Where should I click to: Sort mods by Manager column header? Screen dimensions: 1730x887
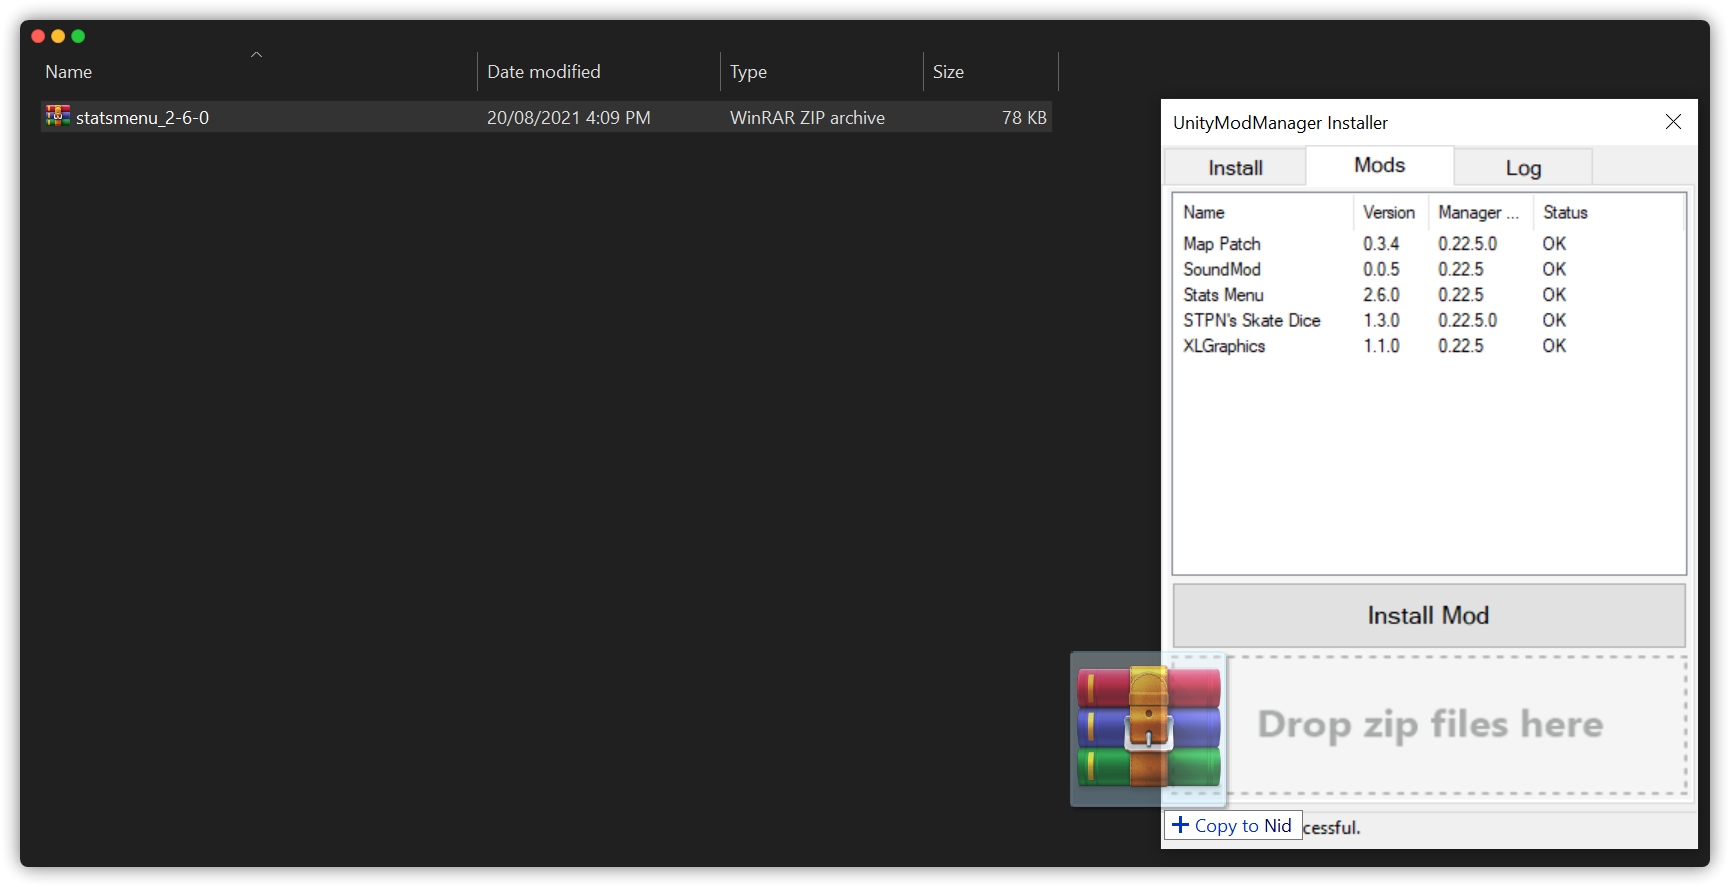[1478, 212]
